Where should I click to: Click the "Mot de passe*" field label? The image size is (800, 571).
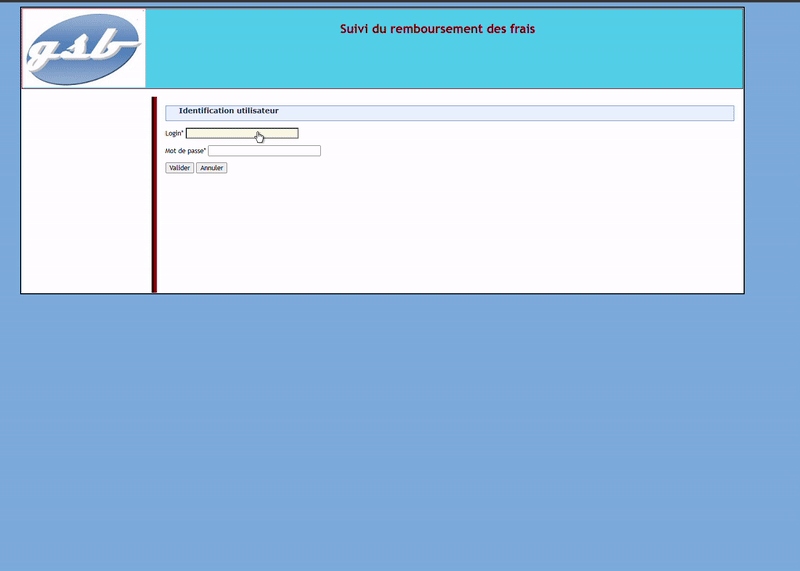(185, 151)
